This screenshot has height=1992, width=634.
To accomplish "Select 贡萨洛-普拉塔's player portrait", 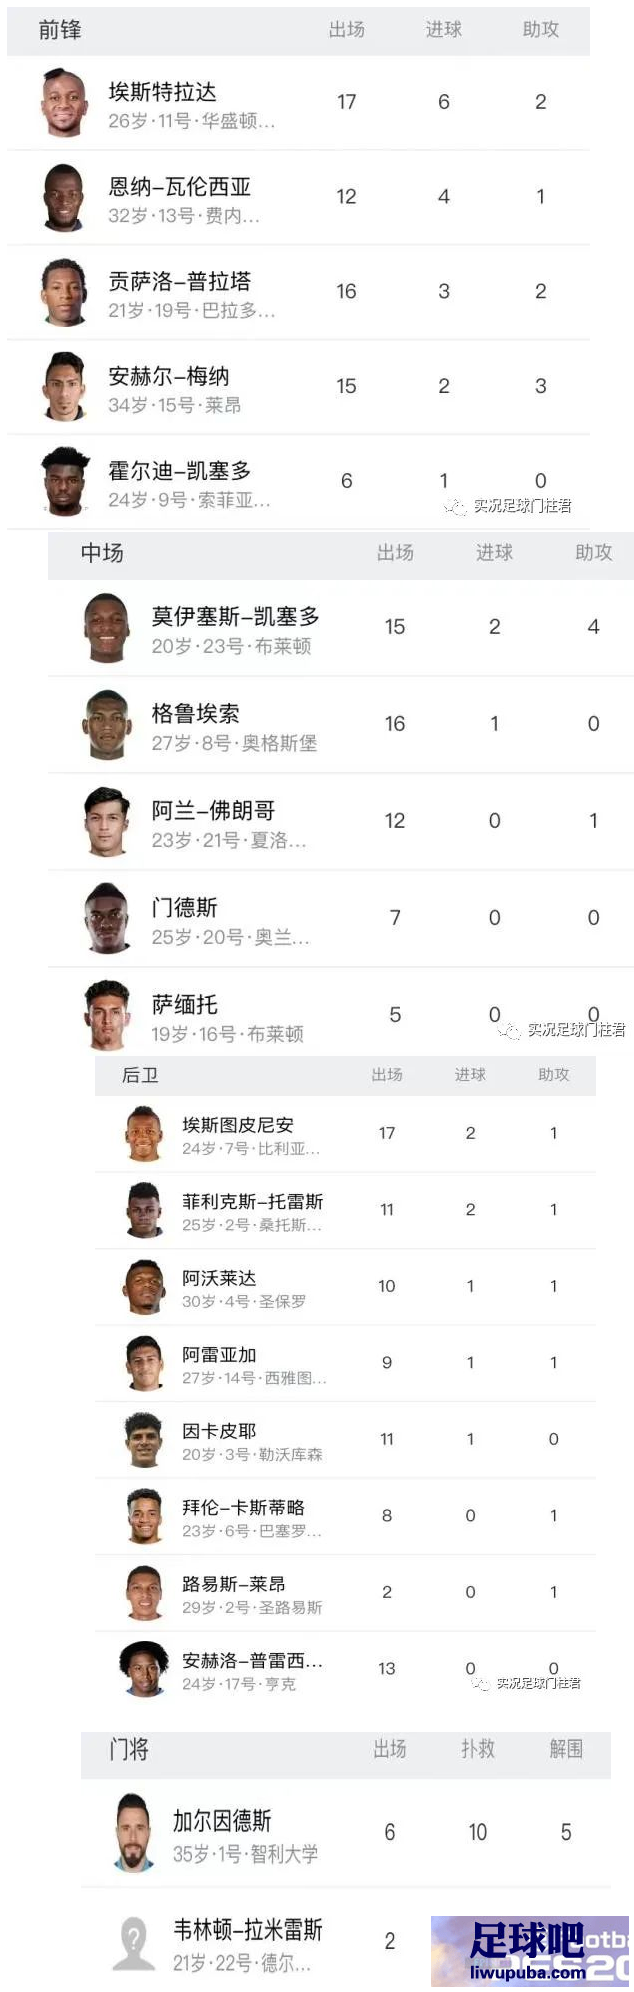I will coord(64,292).
